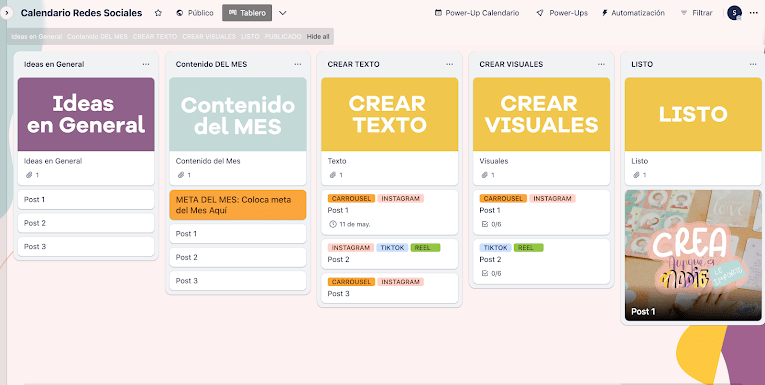Open Post 2 in Ideas en General list

(x=86, y=223)
